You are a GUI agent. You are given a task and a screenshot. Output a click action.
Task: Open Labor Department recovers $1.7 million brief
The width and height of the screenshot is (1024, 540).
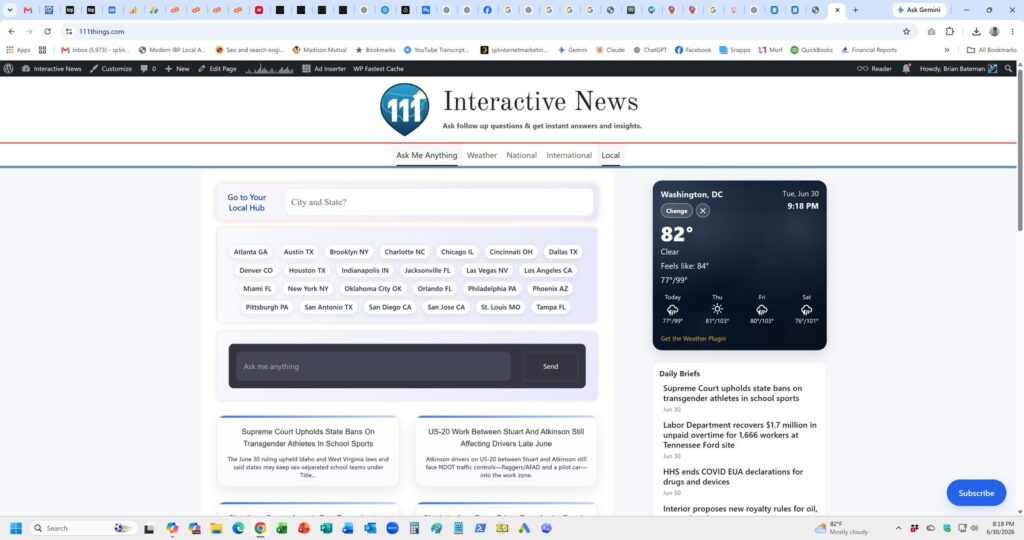click(x=739, y=435)
